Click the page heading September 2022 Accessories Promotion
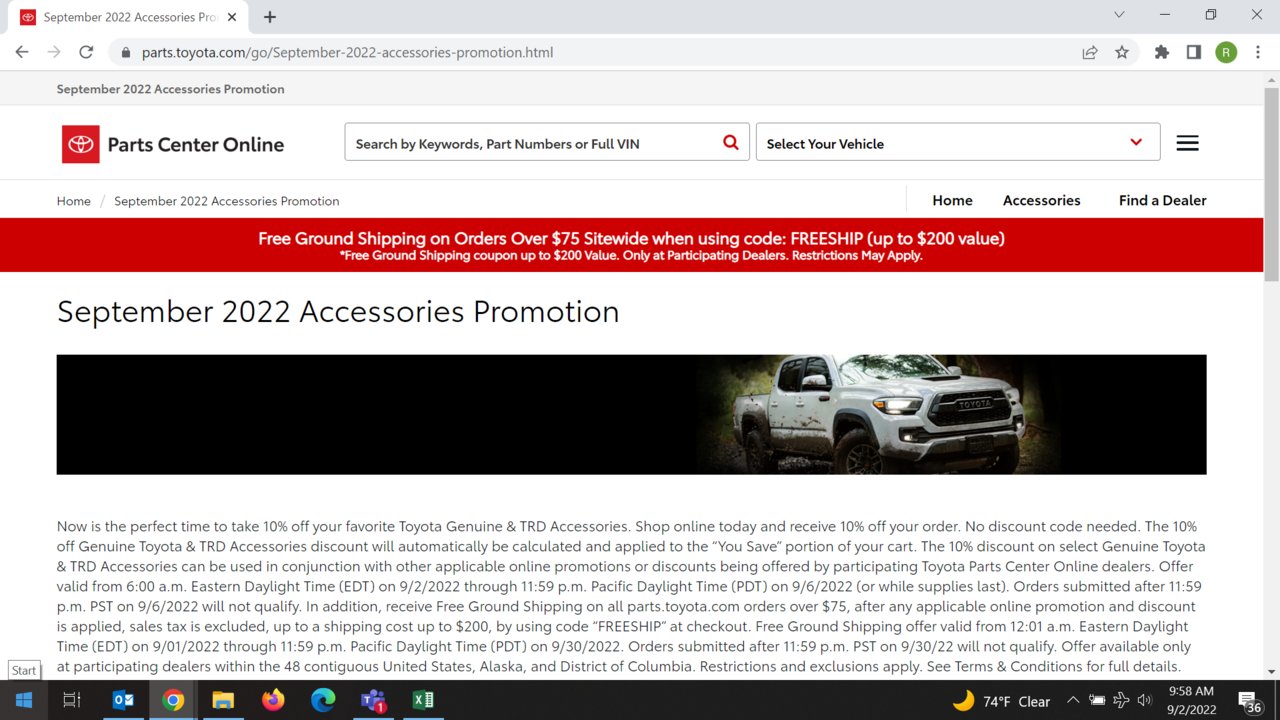Image resolution: width=1280 pixels, height=720 pixels. pyautogui.click(x=338, y=311)
